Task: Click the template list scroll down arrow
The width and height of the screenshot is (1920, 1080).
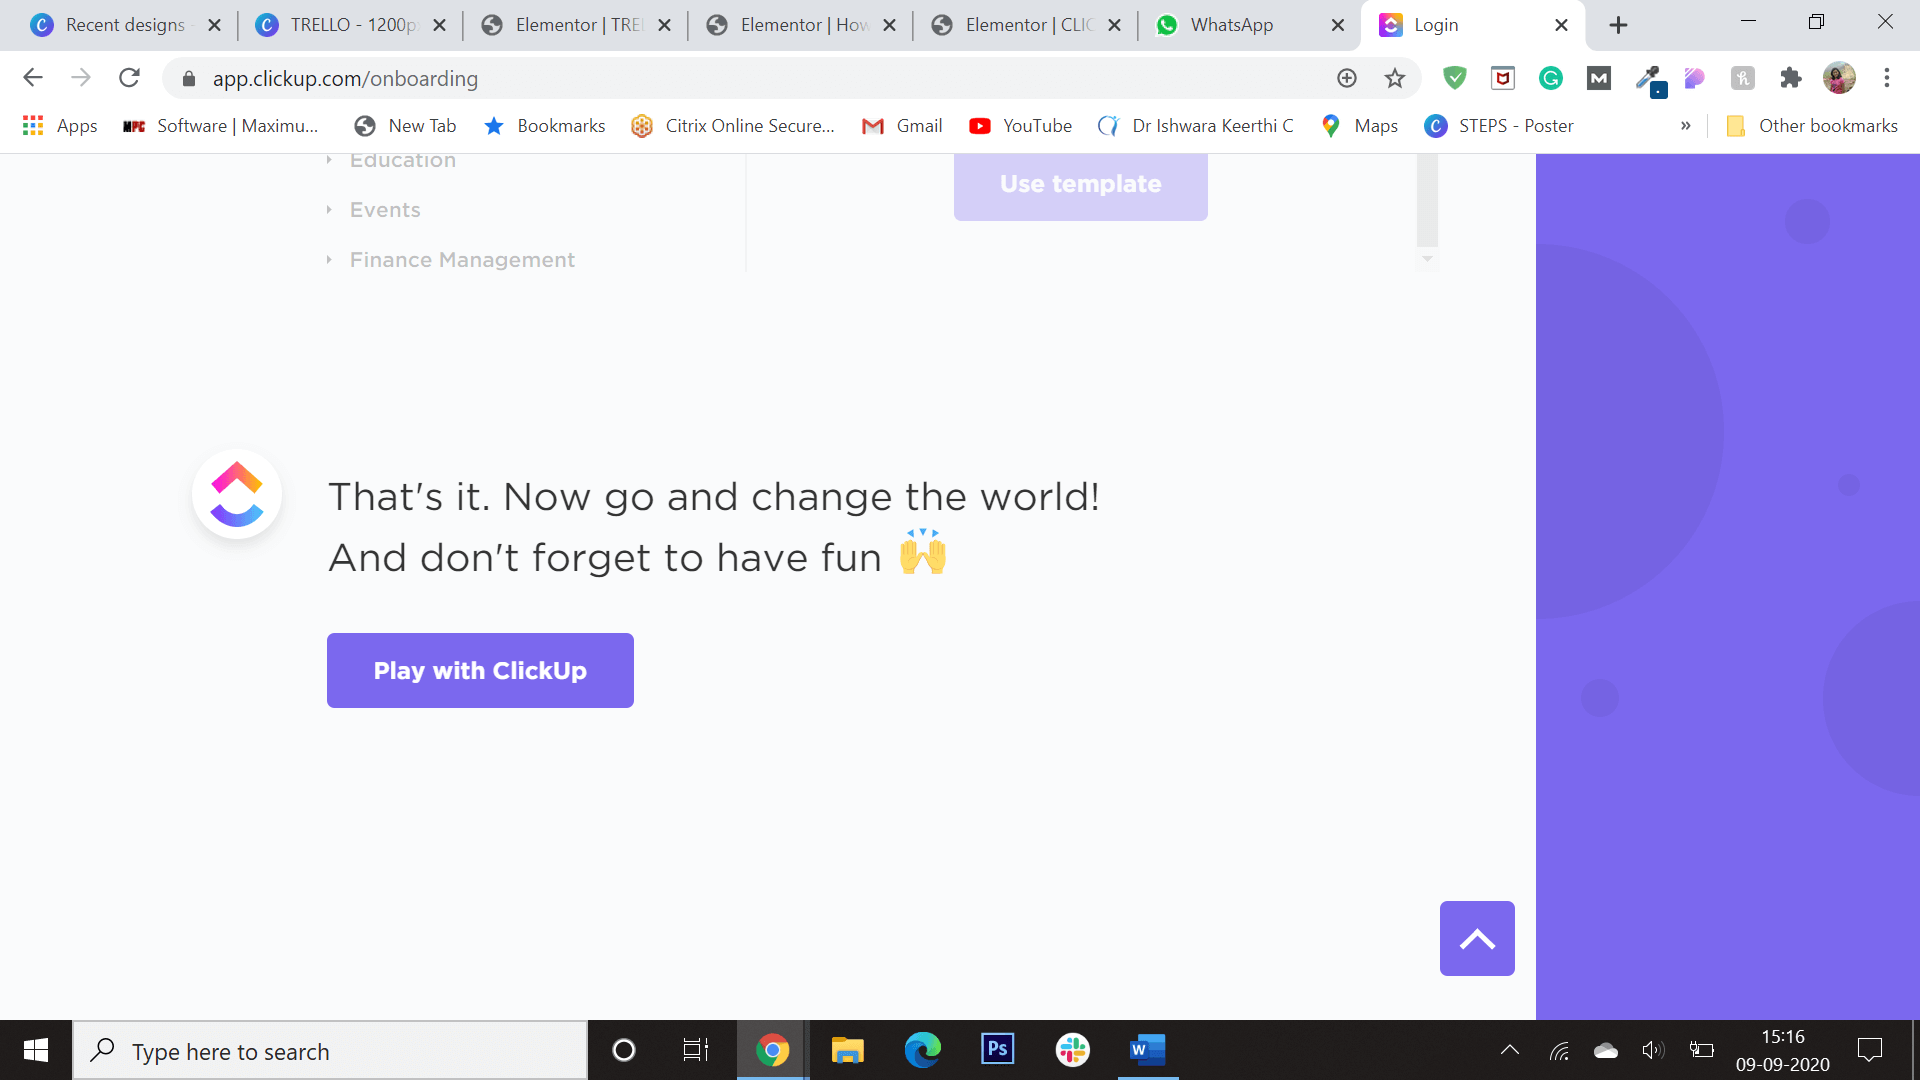Action: tap(1428, 259)
